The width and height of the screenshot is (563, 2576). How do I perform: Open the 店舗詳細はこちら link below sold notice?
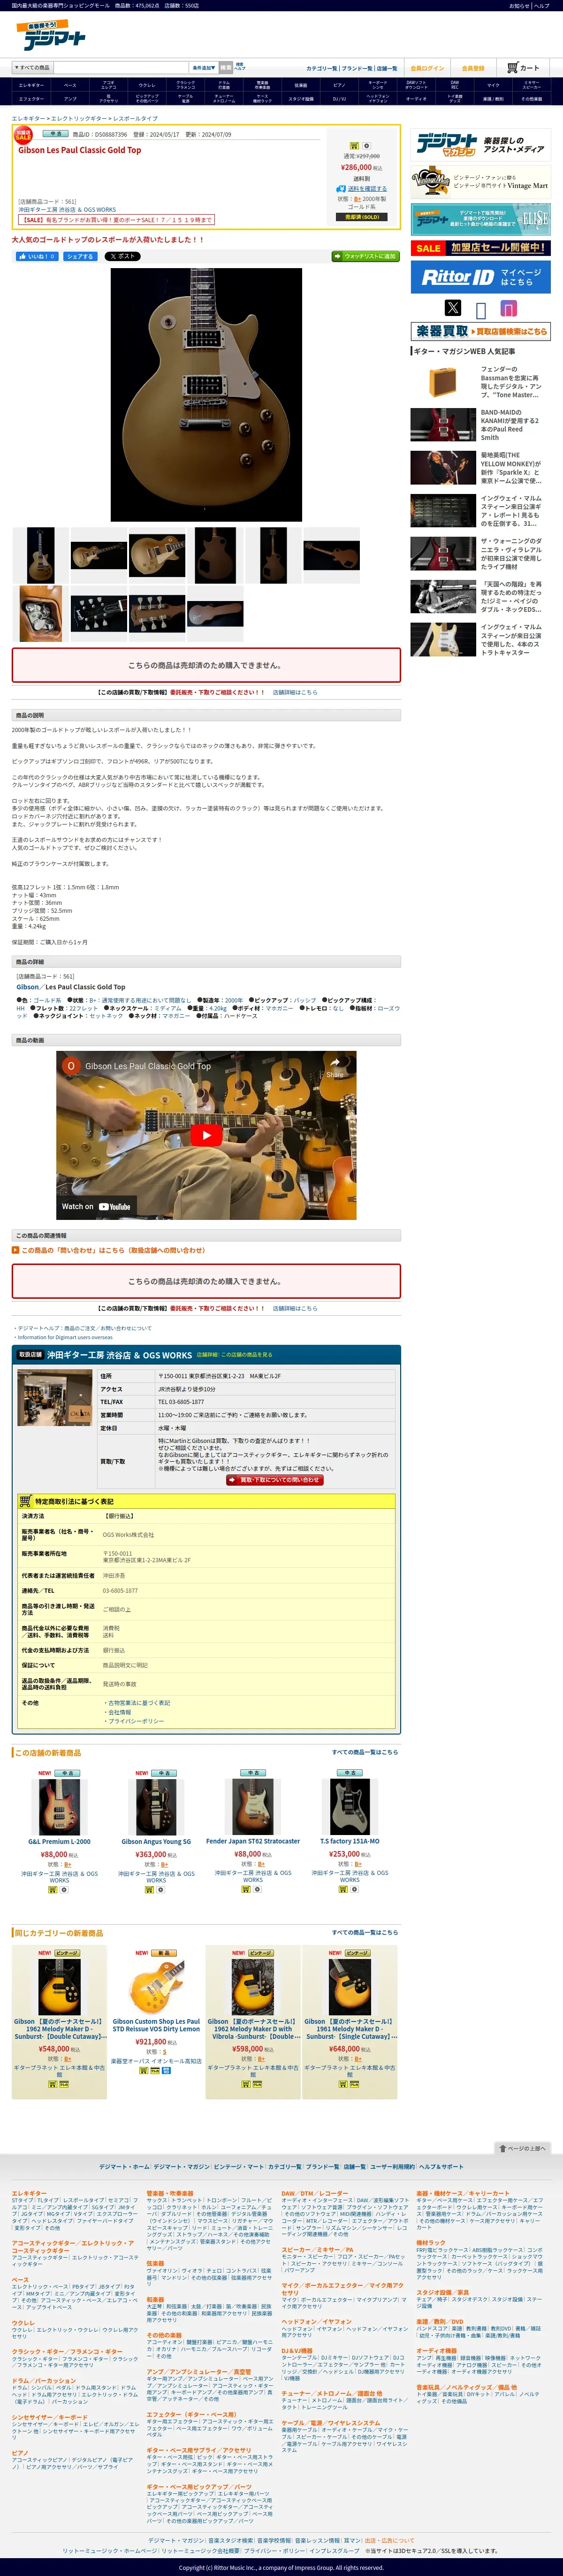click(x=295, y=692)
